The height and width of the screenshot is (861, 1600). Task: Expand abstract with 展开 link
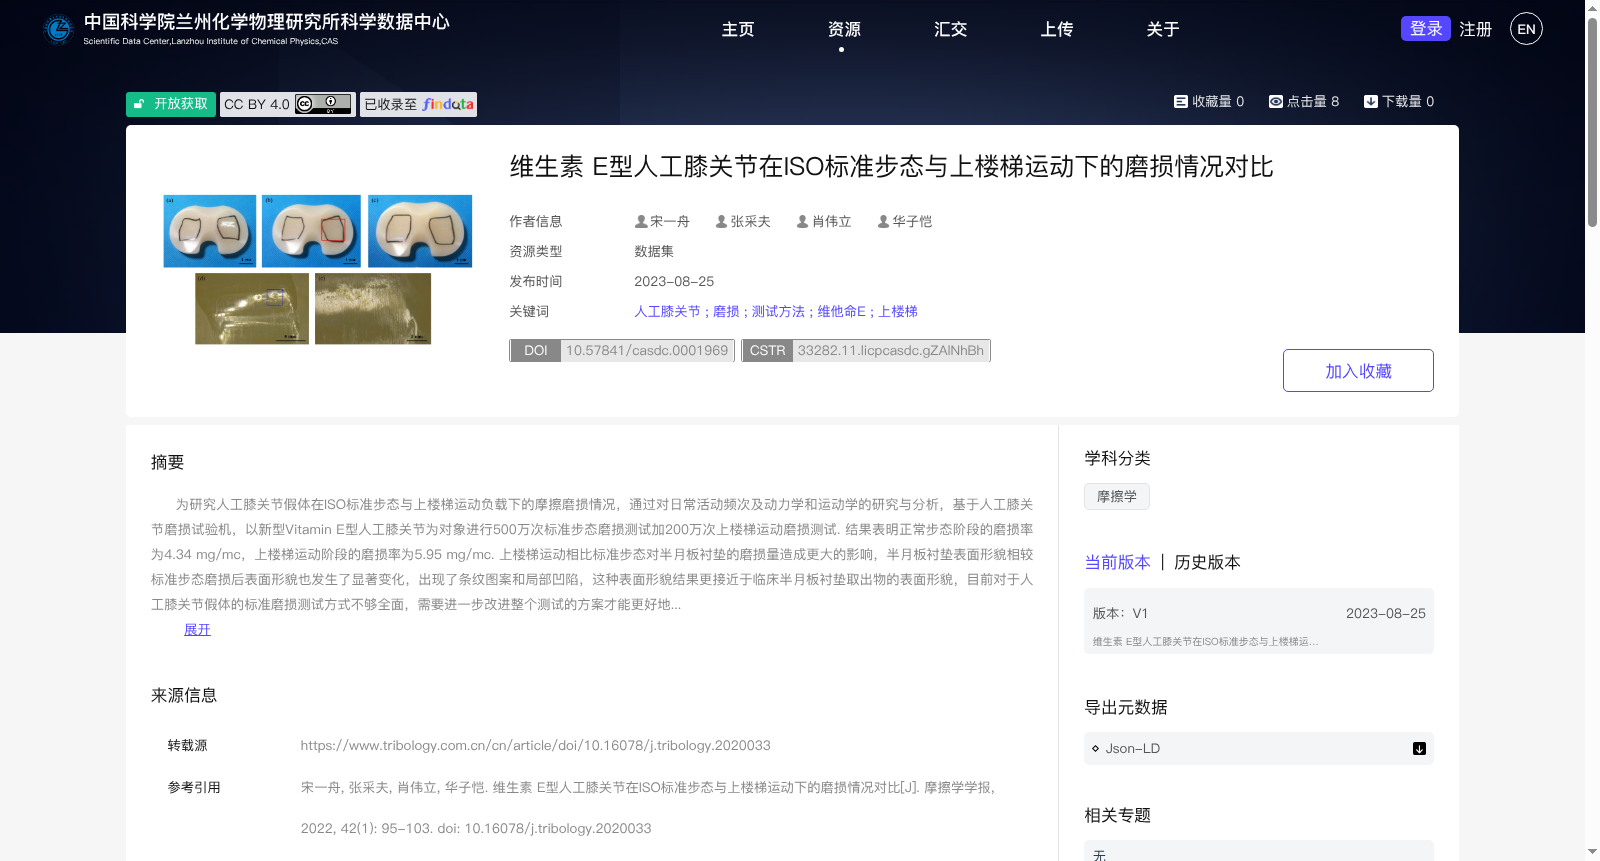click(x=197, y=629)
